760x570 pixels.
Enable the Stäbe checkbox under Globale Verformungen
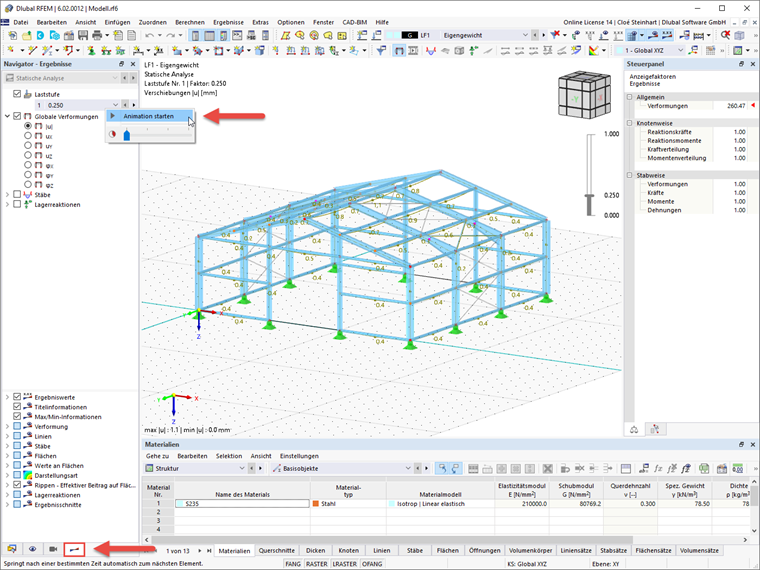(17, 195)
